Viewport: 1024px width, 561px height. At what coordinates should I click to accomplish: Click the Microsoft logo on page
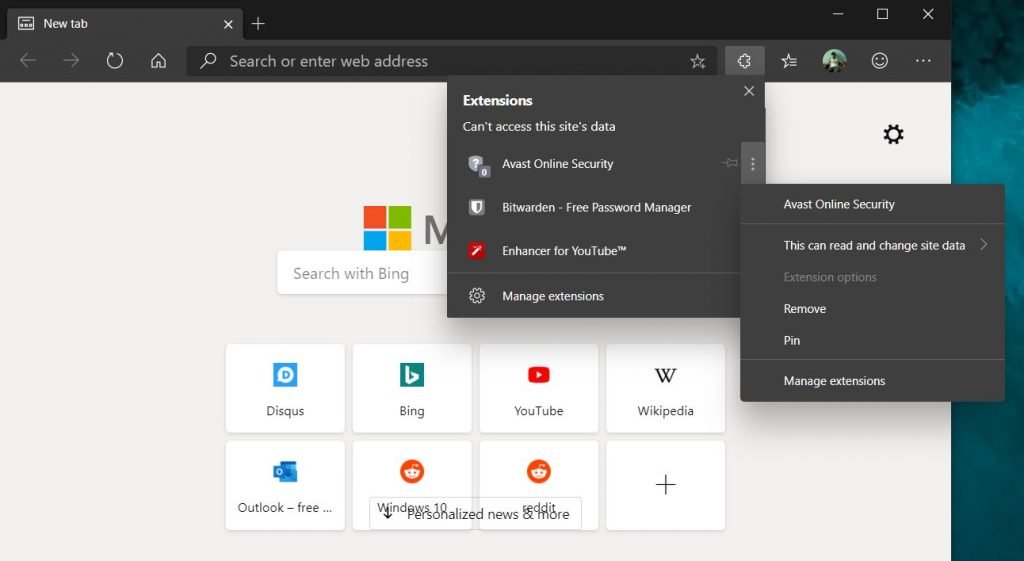click(387, 228)
